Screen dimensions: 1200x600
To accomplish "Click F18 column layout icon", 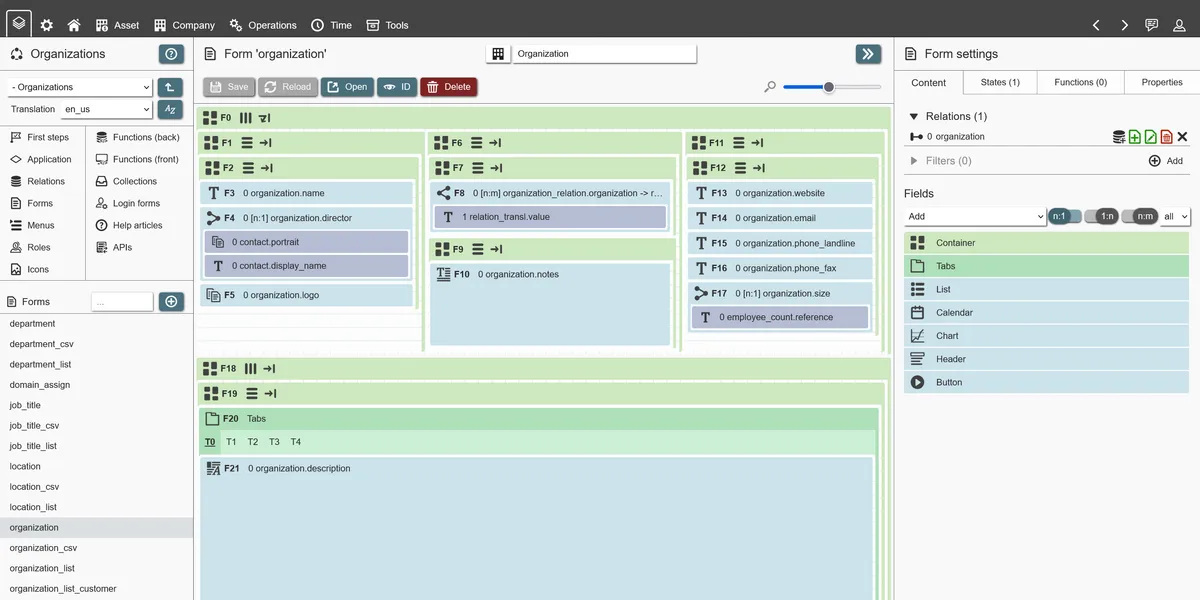I will (x=251, y=368).
